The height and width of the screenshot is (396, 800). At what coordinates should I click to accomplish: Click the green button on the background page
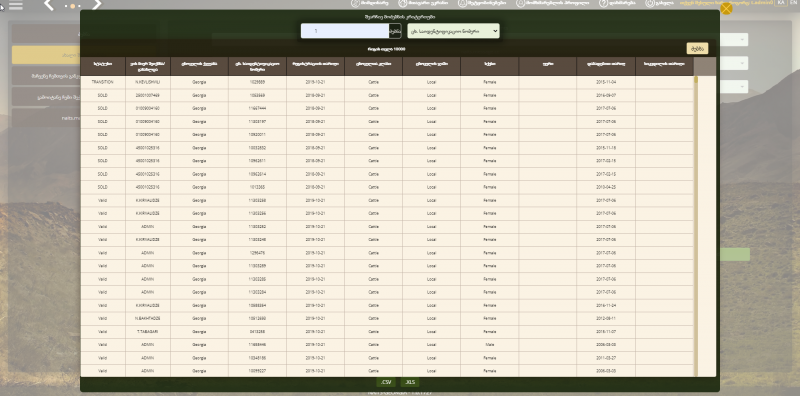pos(735,255)
